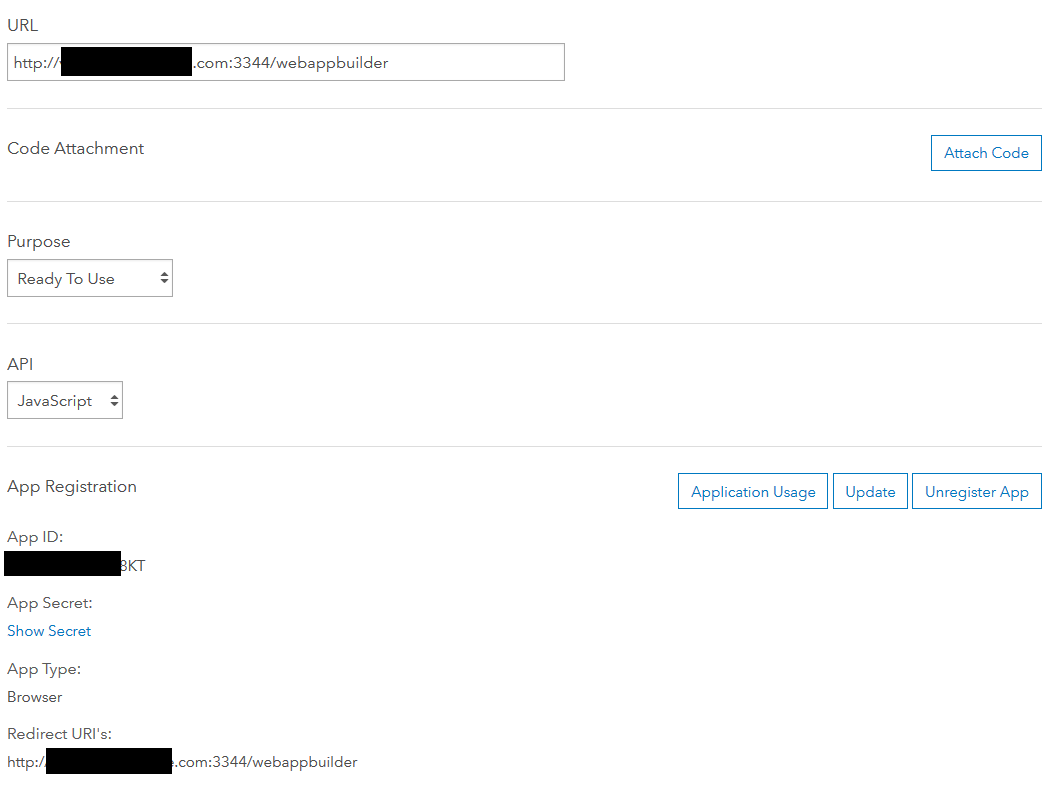Click the Unregister App button

pyautogui.click(x=976, y=492)
